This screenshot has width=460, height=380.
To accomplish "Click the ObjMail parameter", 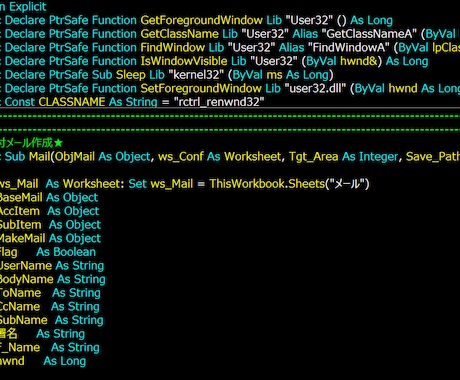I will coord(75,157).
